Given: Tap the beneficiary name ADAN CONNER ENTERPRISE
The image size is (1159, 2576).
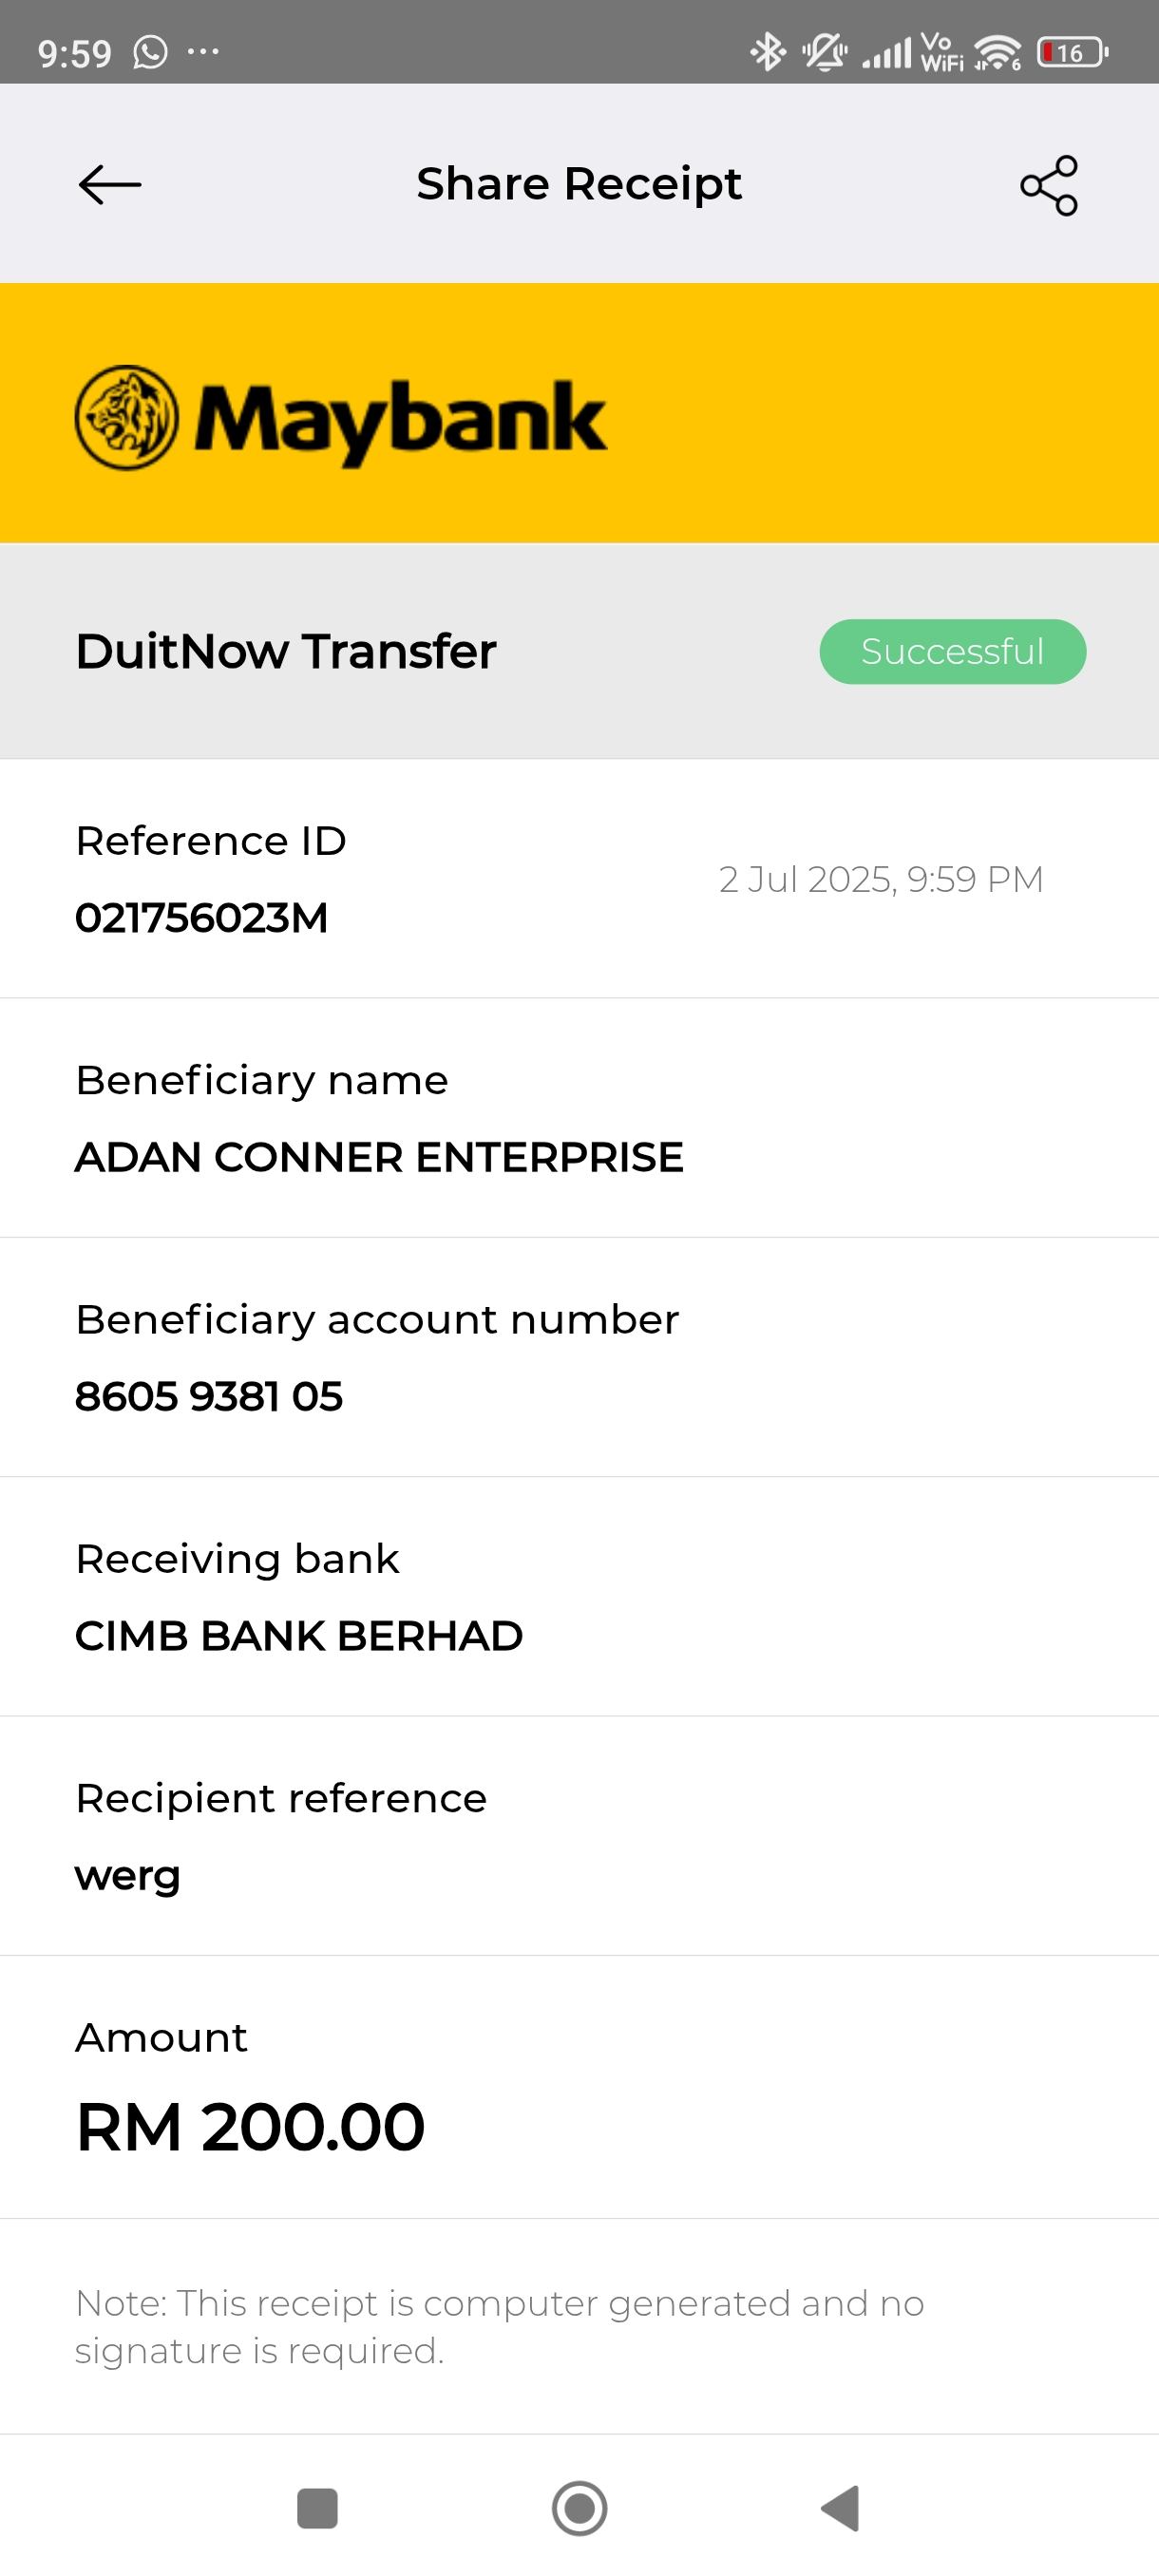Looking at the screenshot, I should [379, 1157].
